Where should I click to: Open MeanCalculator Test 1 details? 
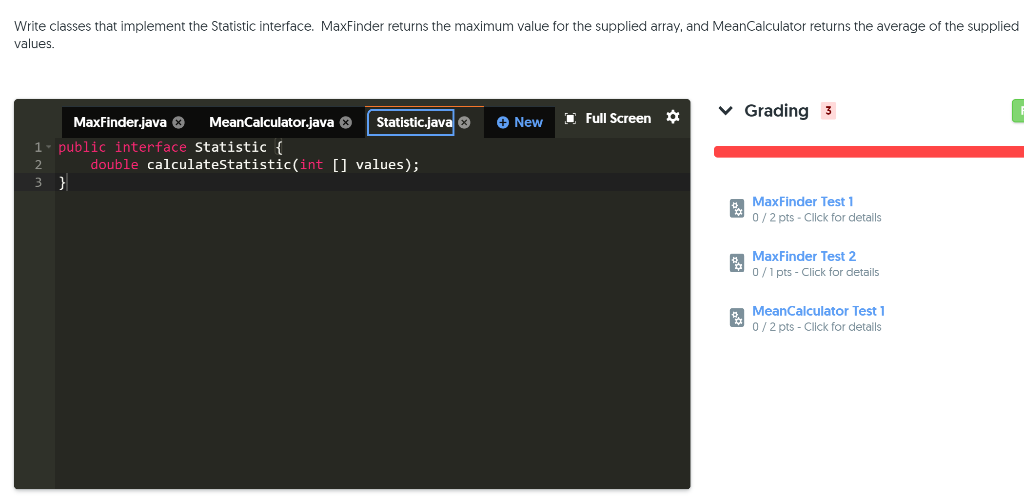(818, 311)
